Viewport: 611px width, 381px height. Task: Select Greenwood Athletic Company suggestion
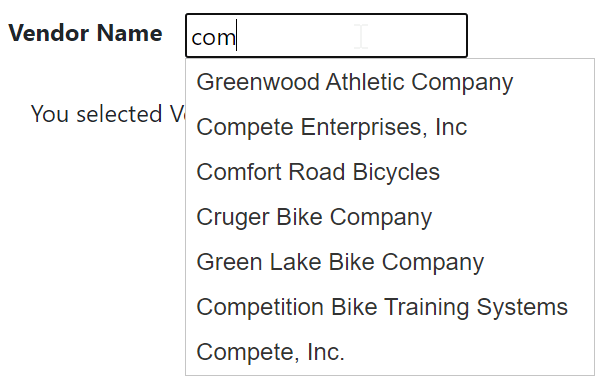tap(390, 82)
